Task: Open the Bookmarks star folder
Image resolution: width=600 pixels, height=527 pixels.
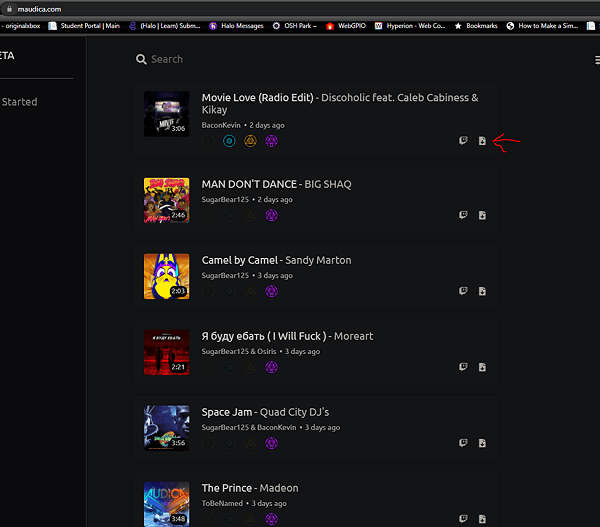Action: click(476, 26)
